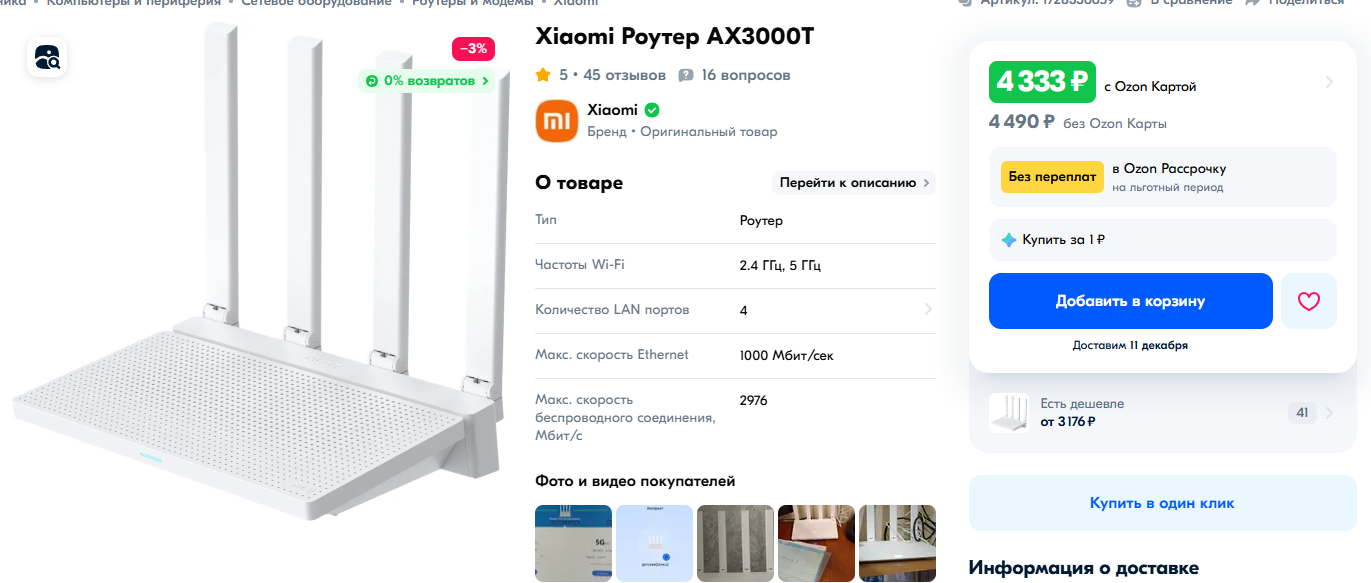
Task: Expand the Есть дешевле offers chevron
Action: [1329, 413]
